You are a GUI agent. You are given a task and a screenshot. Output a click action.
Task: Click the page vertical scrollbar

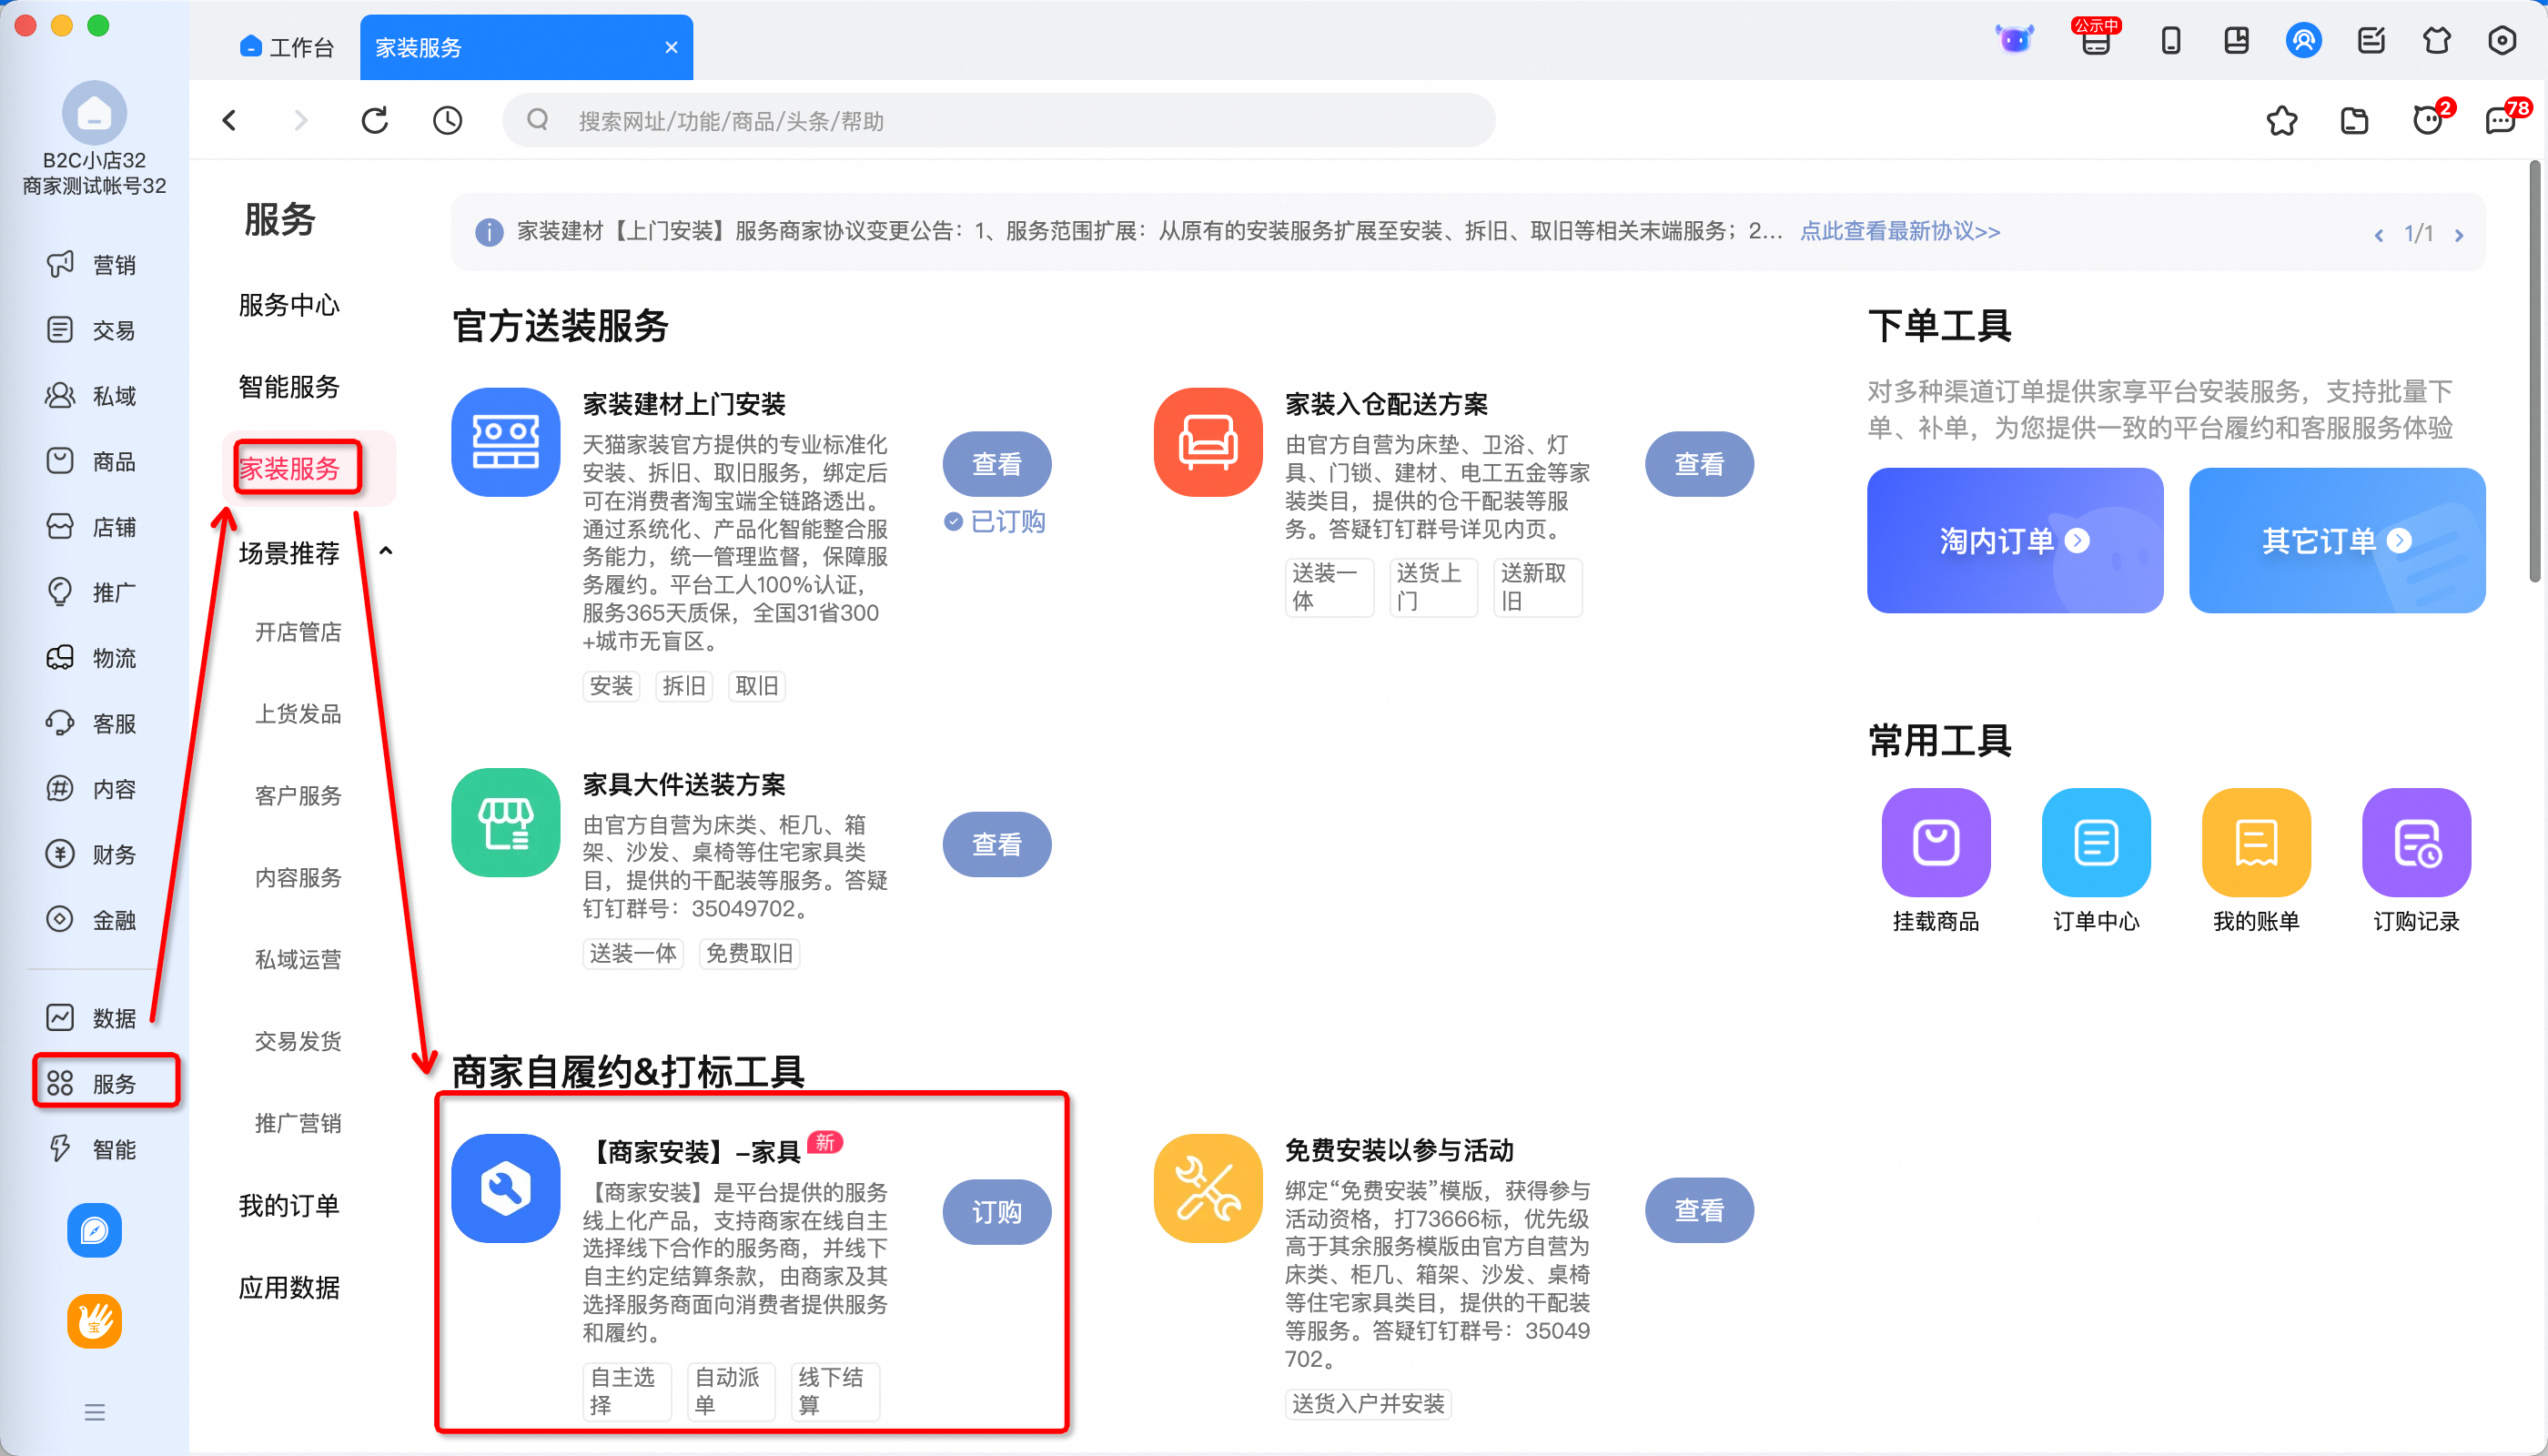(2535, 370)
